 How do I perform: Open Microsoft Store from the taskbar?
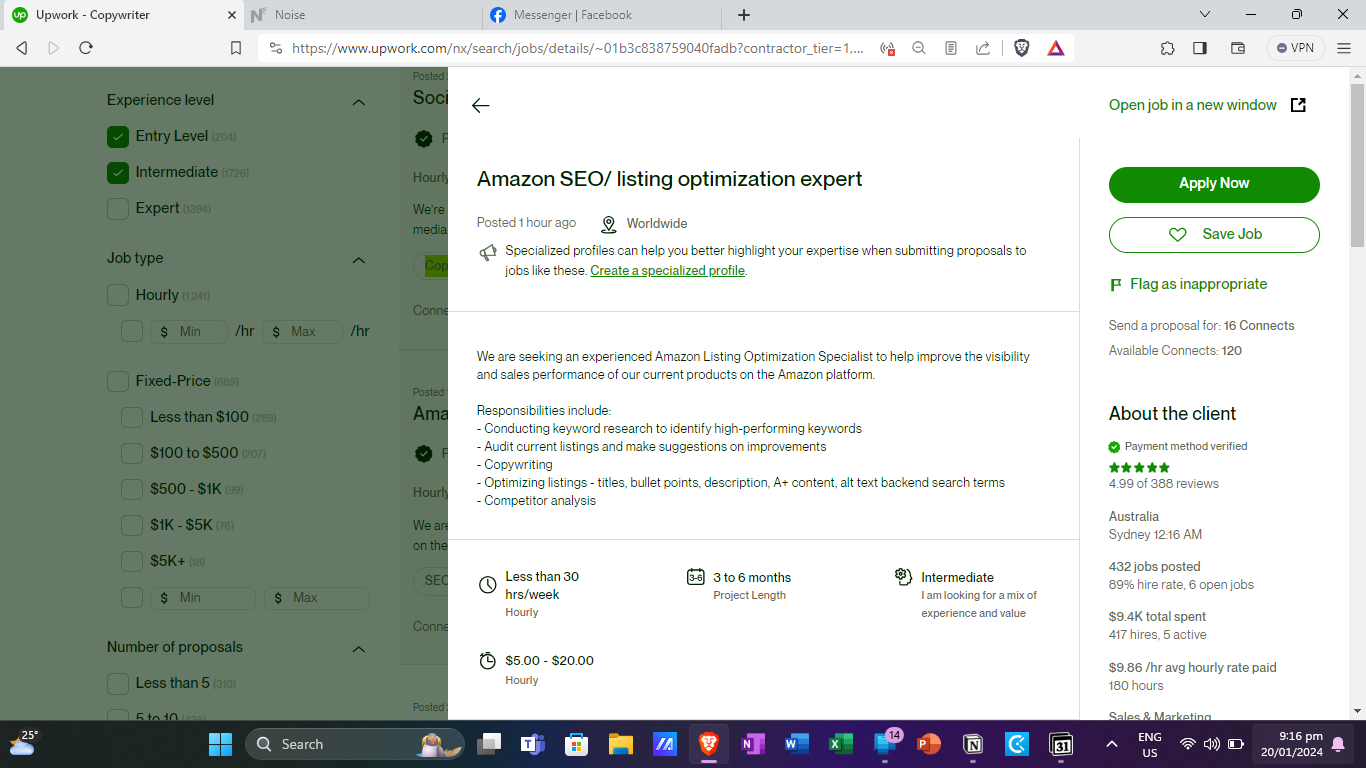pos(576,744)
